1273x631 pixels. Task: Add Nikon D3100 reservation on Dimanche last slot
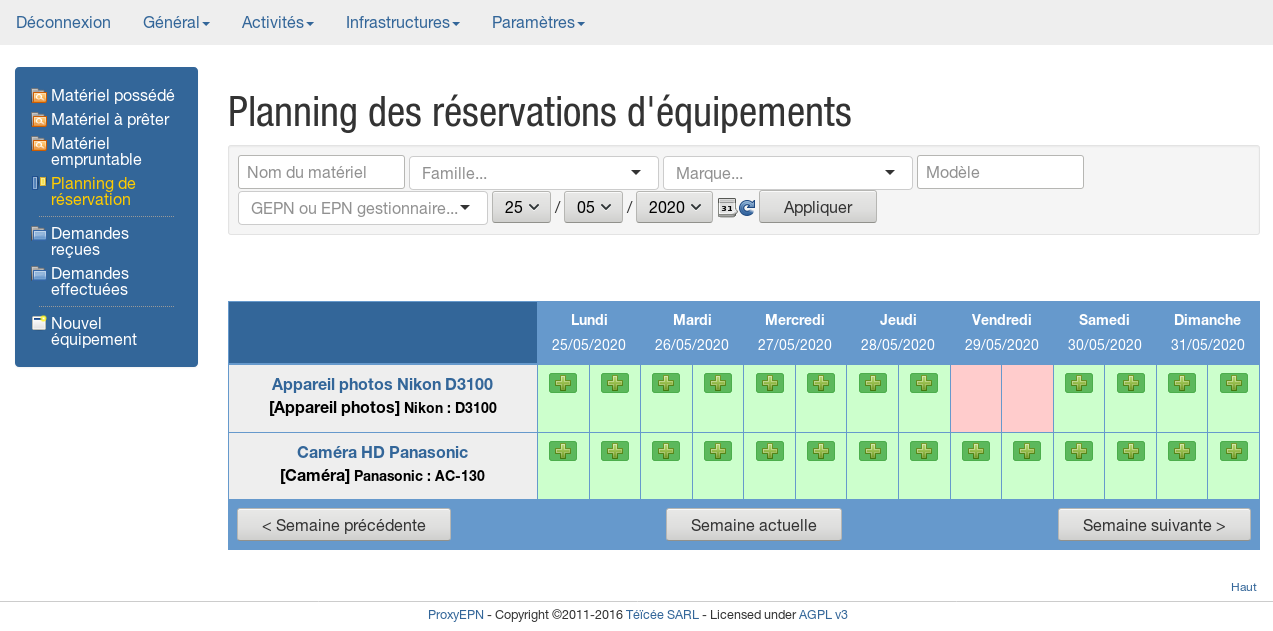pos(1233,383)
